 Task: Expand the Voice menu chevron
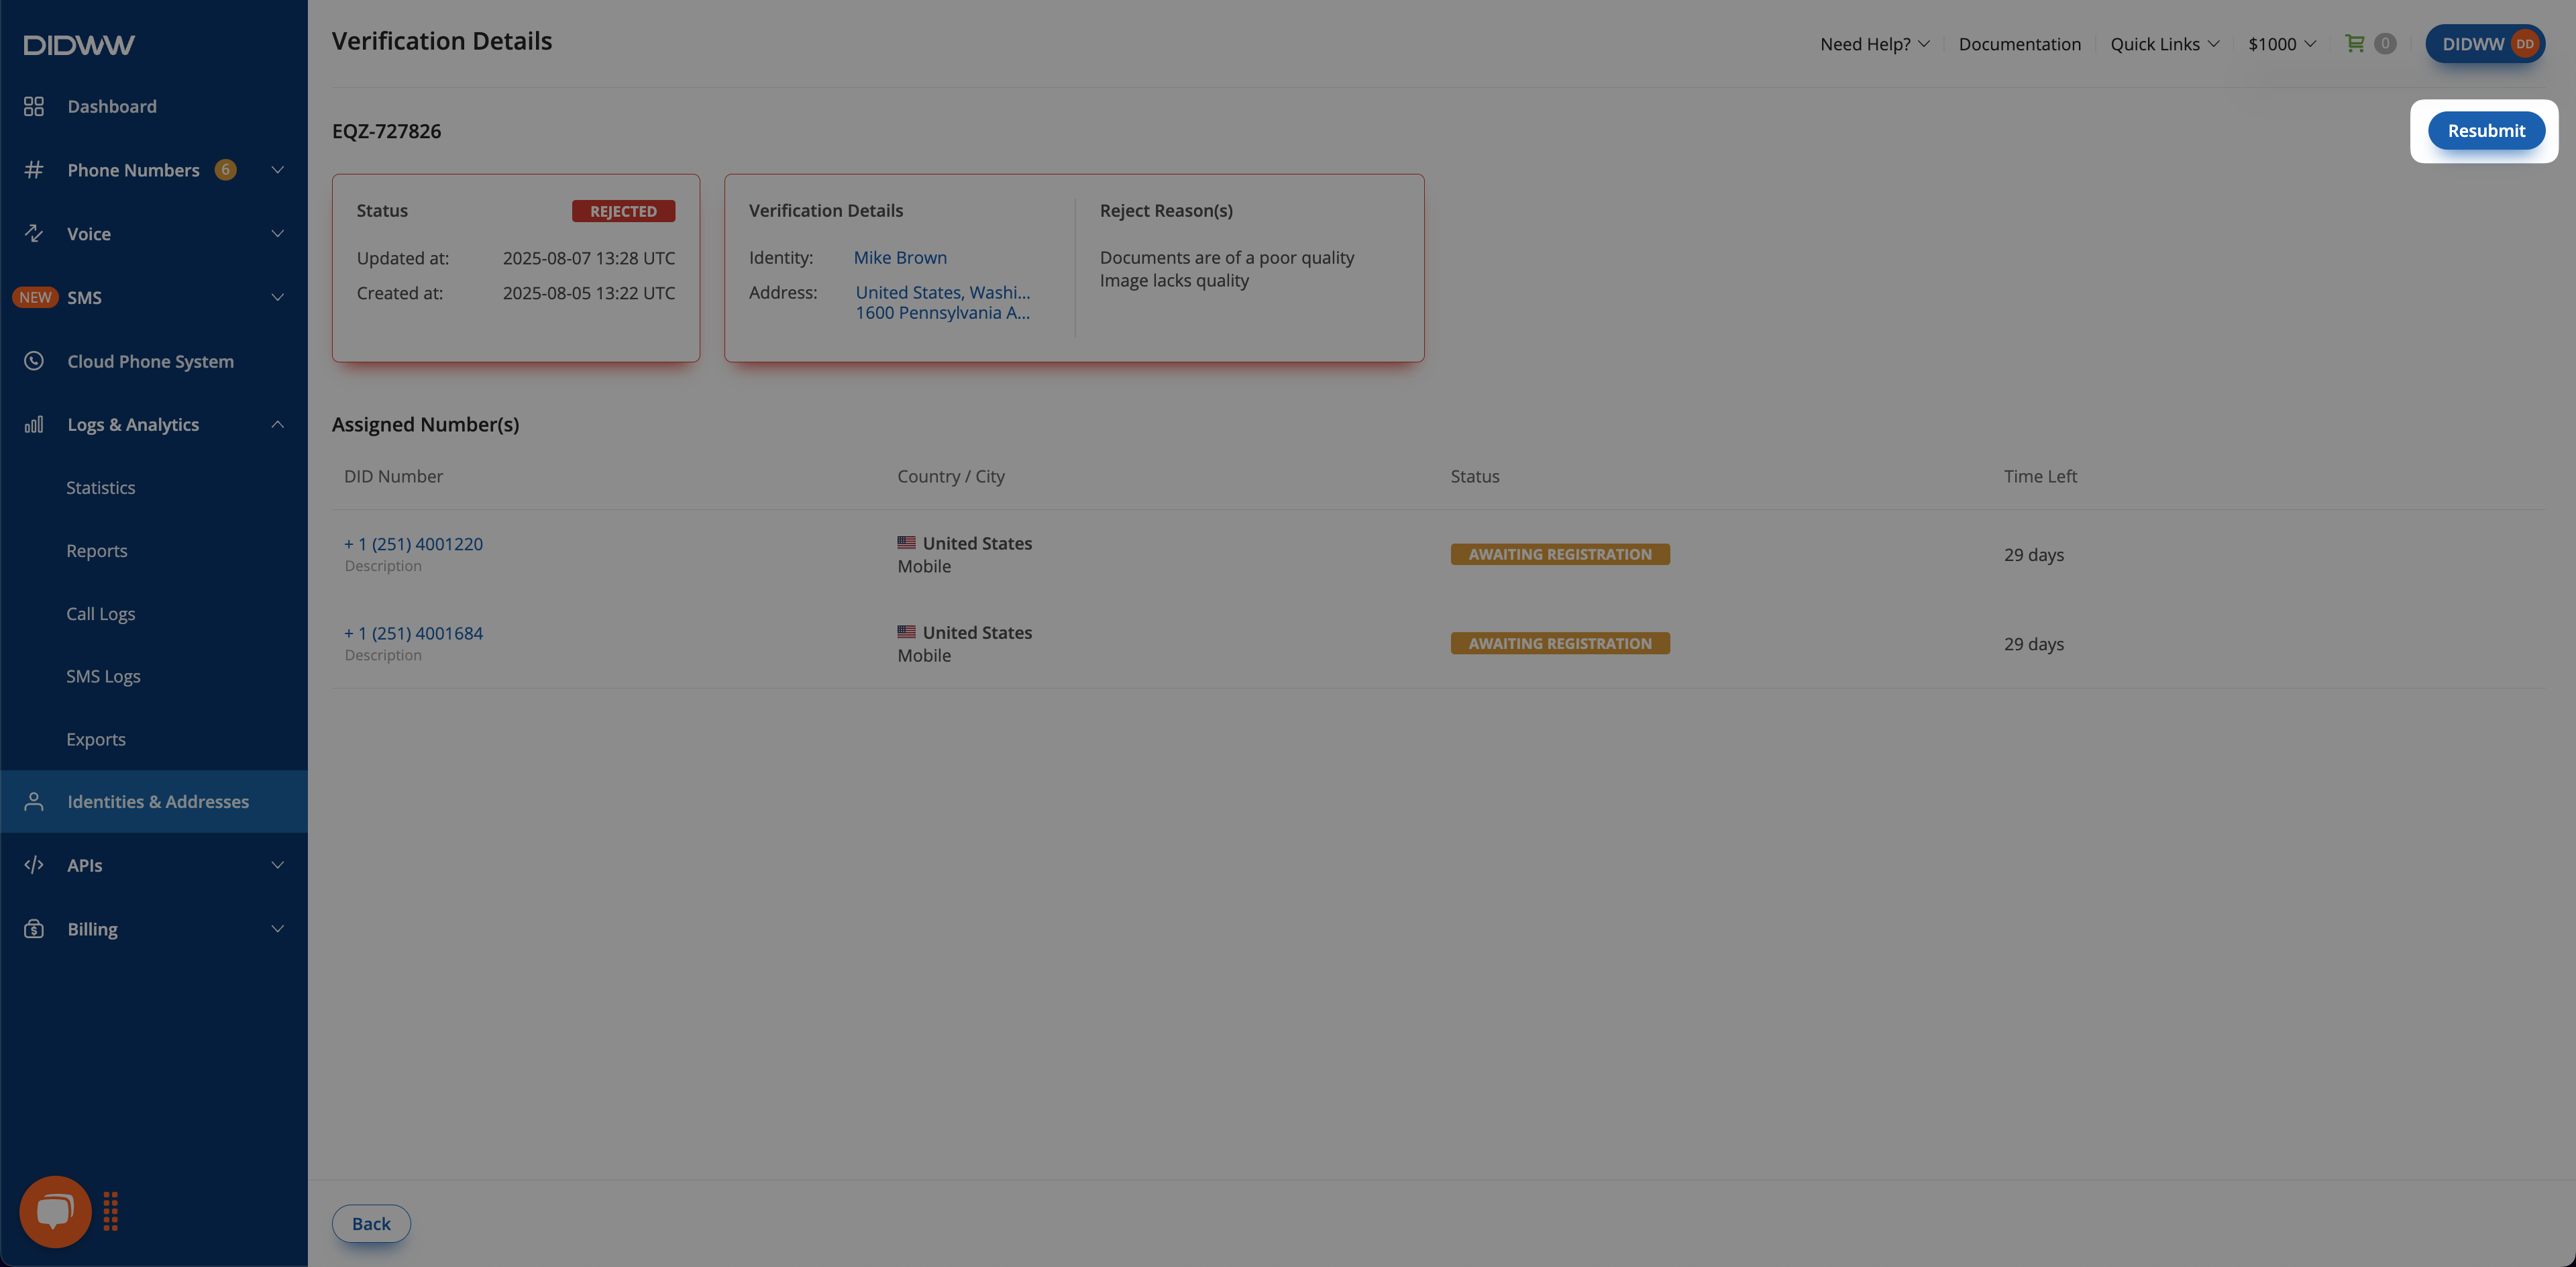(x=278, y=233)
